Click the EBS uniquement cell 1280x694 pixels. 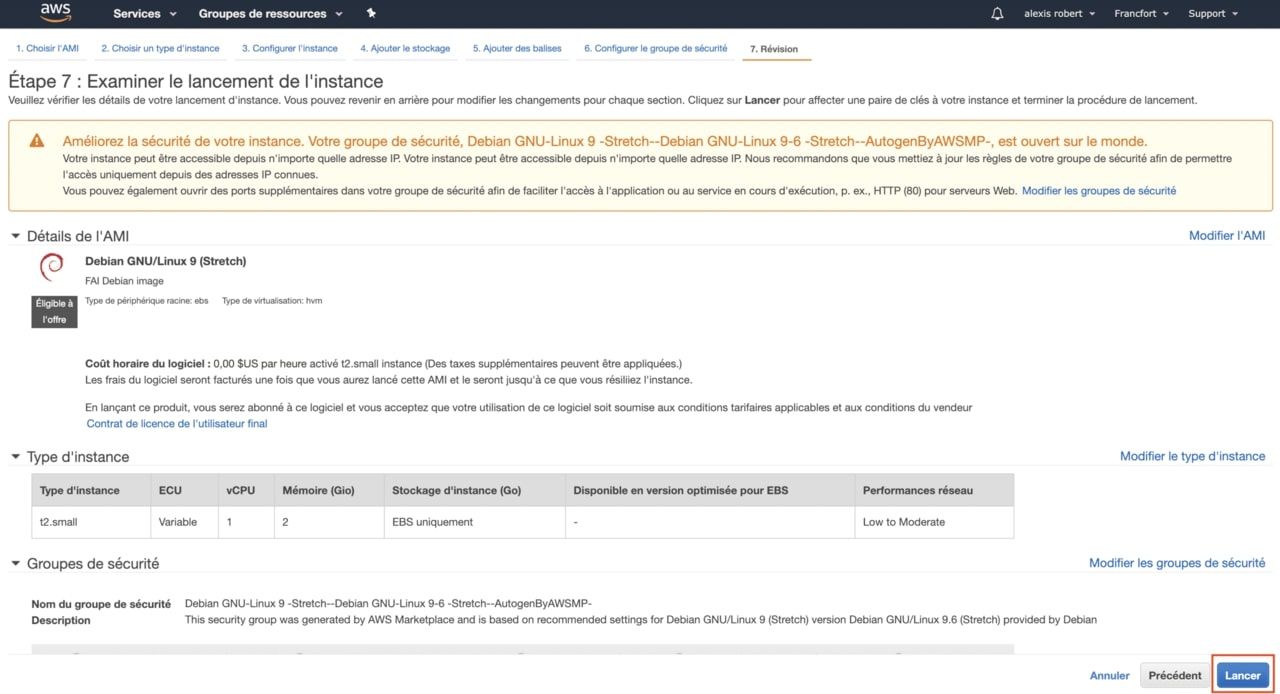point(474,522)
